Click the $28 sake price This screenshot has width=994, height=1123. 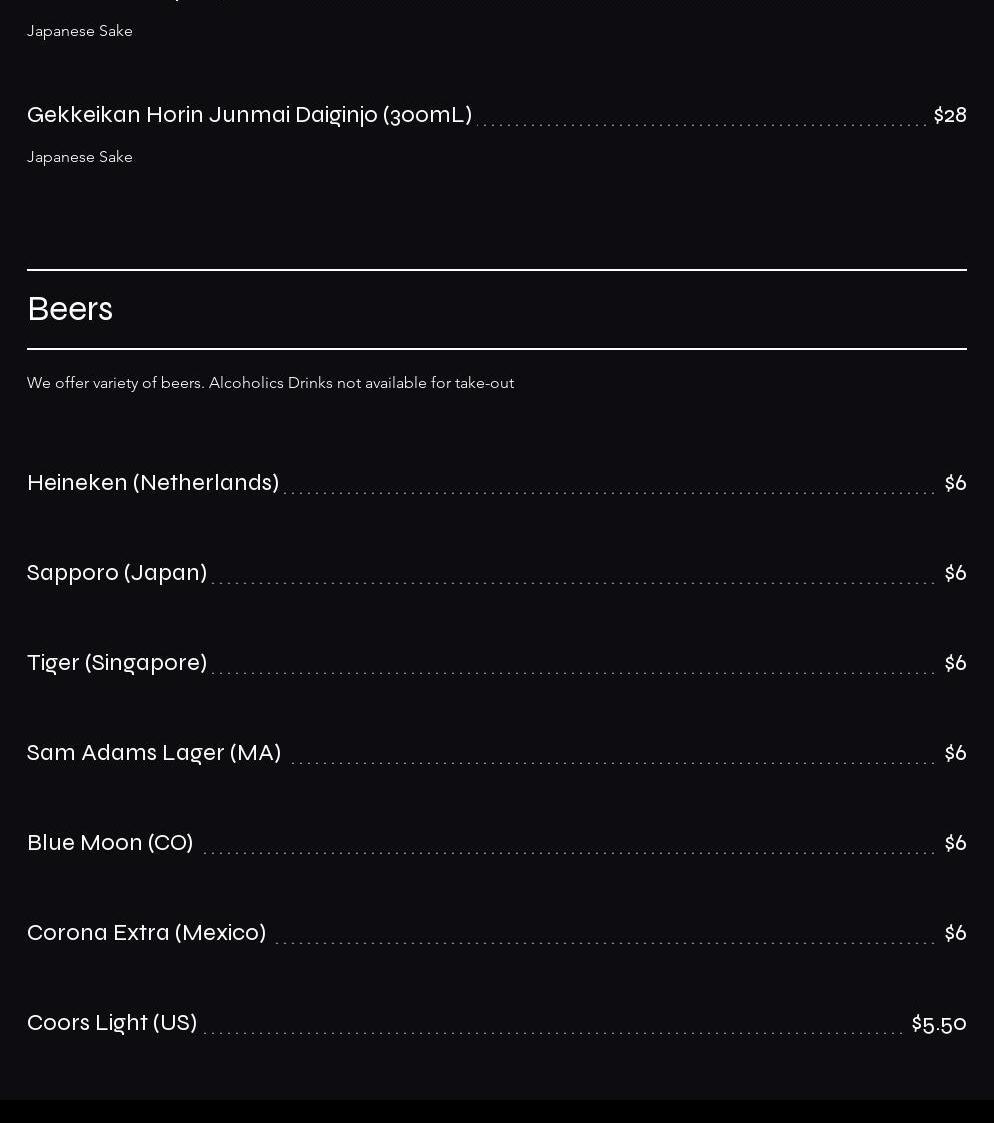(x=950, y=115)
